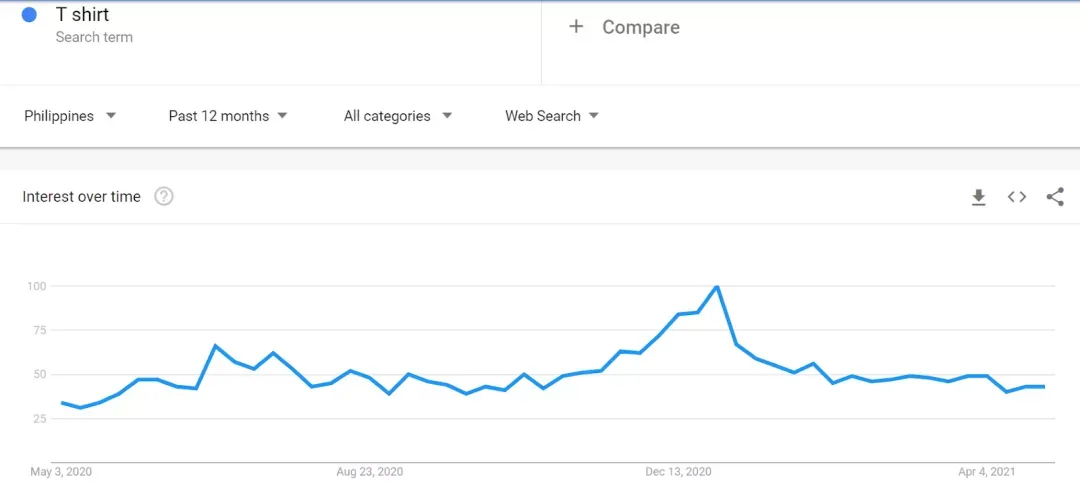Open the embed code icon

(x=1017, y=197)
